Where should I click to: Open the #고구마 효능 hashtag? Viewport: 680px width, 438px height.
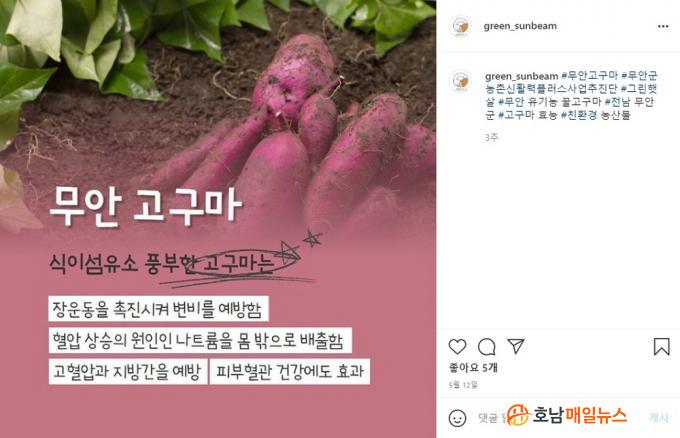tap(527, 115)
